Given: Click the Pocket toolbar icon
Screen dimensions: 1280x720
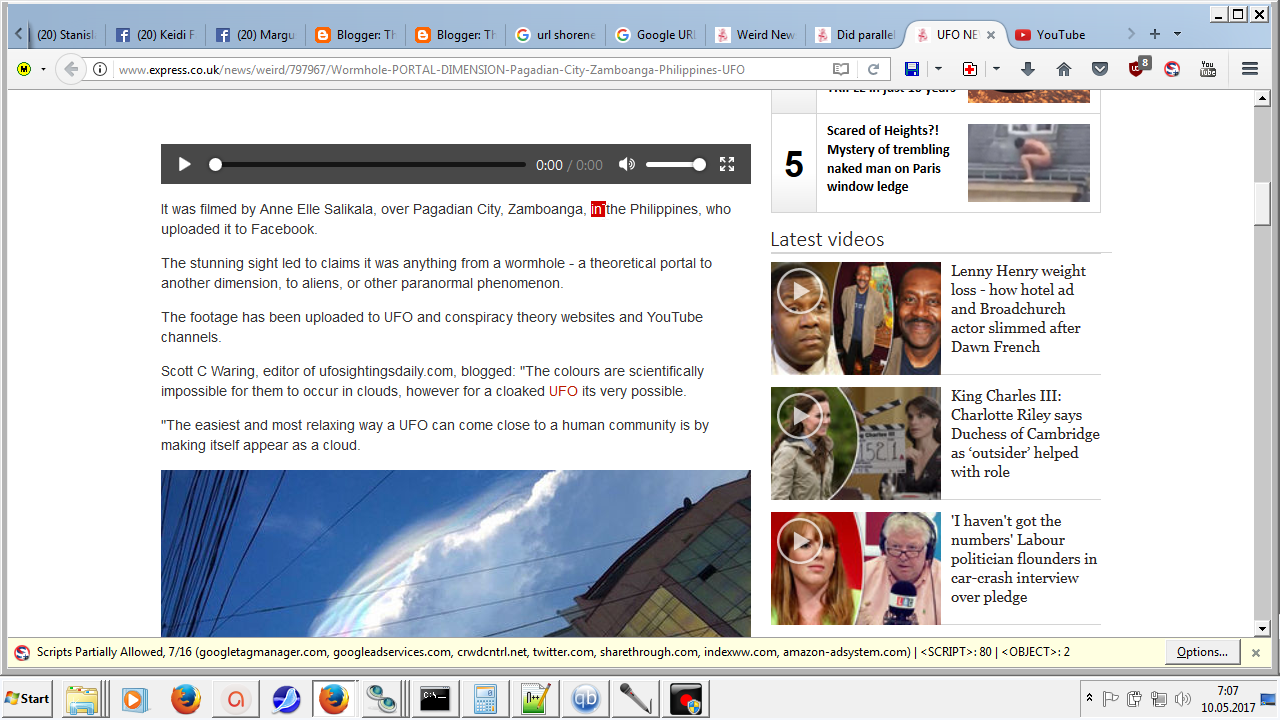Looking at the screenshot, I should click(1100, 69).
